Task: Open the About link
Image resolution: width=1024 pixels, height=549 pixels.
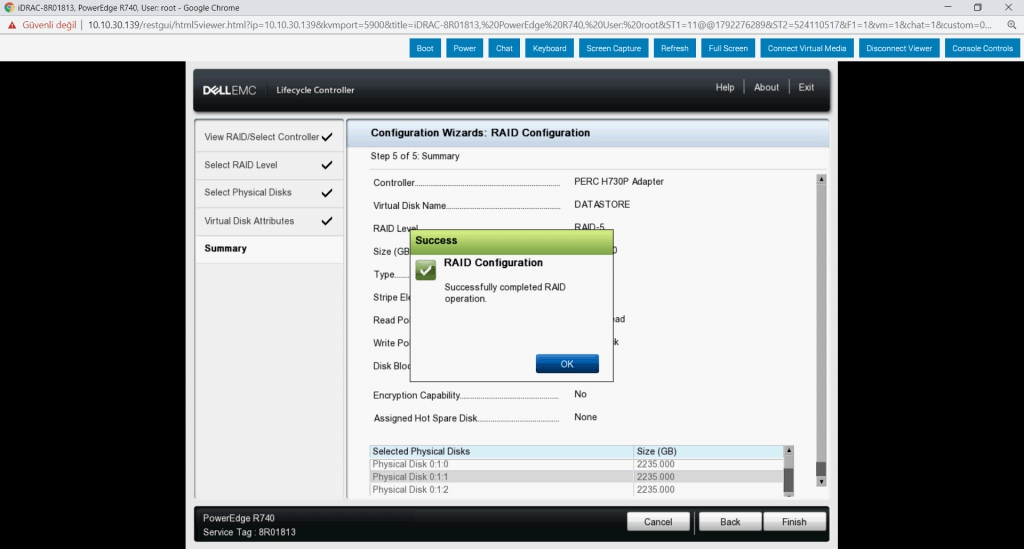Action: pos(766,88)
